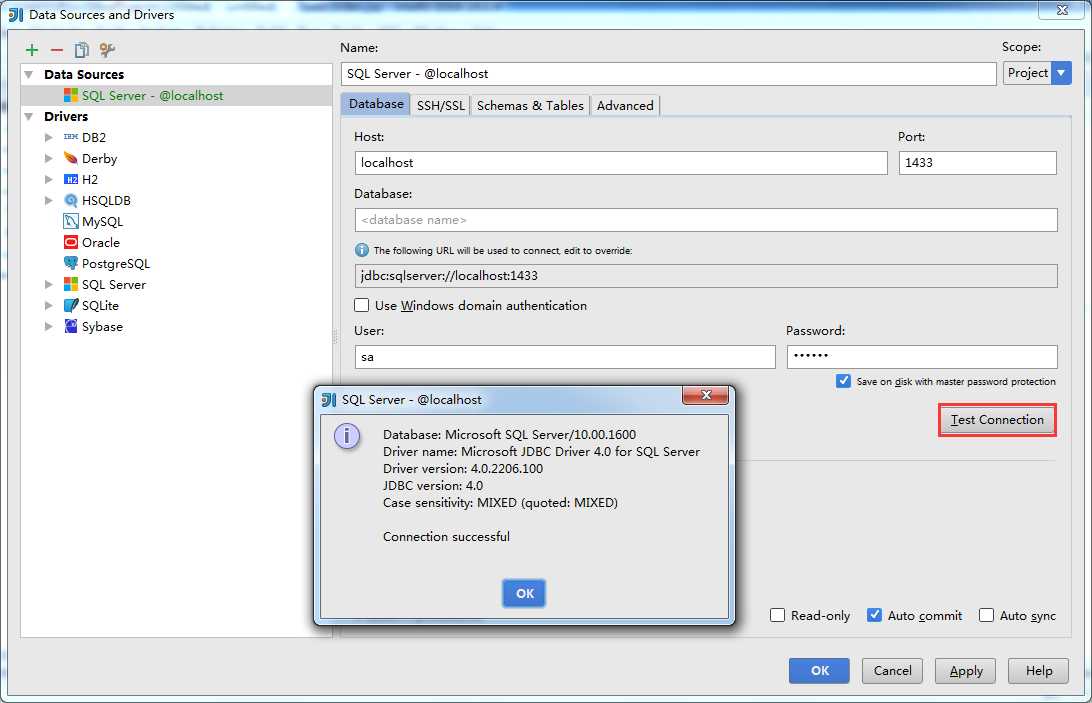1092x703 pixels.
Task: Click OK at the dialog bottom
Action: coord(819,670)
